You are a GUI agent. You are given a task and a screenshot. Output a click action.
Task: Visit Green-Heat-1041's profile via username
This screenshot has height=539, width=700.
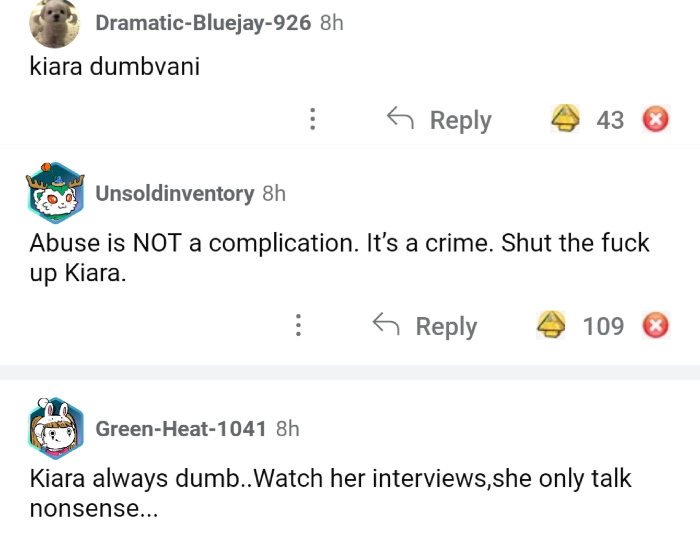180,429
